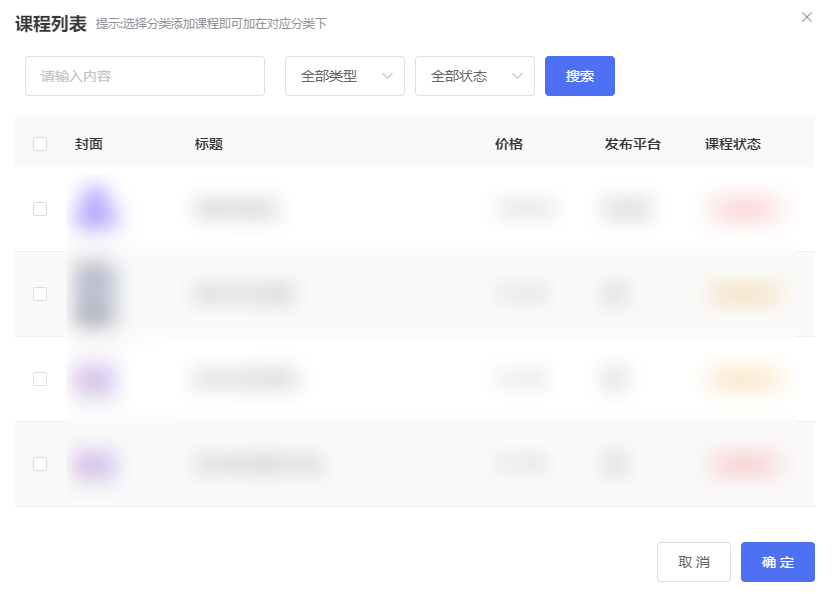Check the first course row checkbox
This screenshot has height=594, width=835.
40,209
